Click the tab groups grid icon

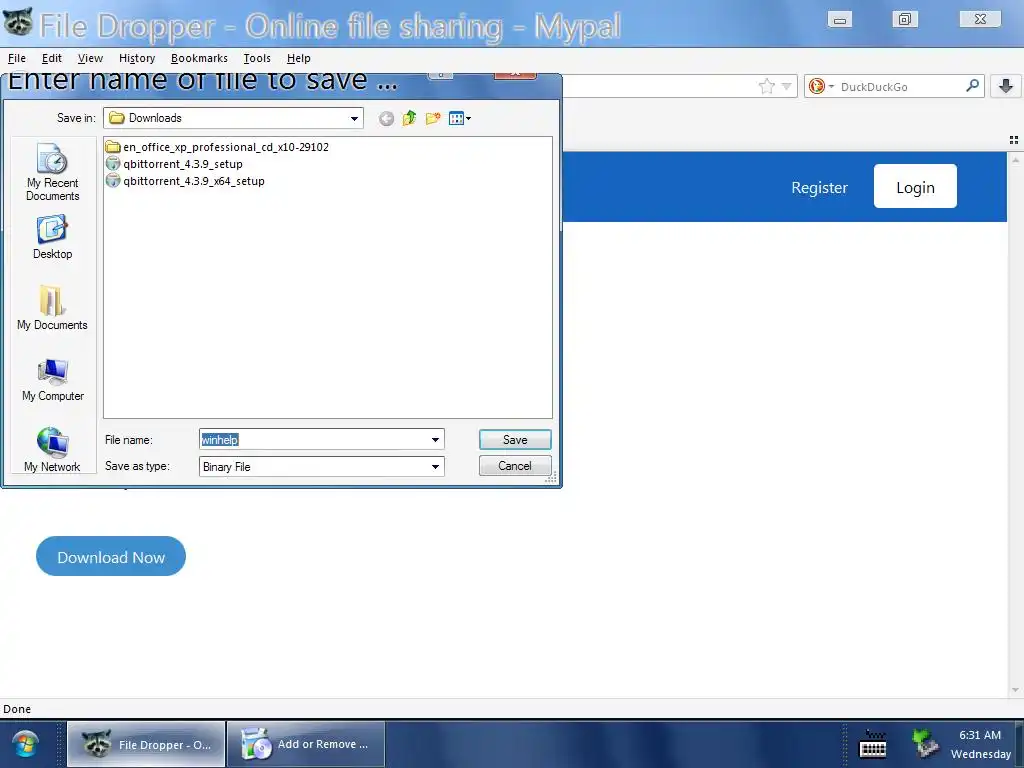[x=1014, y=140]
